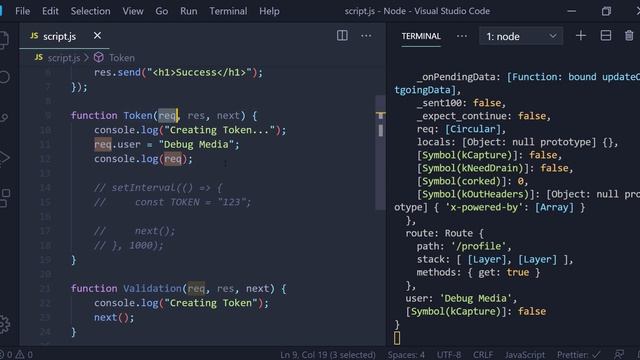Viewport: 640px width, 360px height.
Task: Click 'Ln 9, Col 19' cursor position
Action: (x=328, y=355)
